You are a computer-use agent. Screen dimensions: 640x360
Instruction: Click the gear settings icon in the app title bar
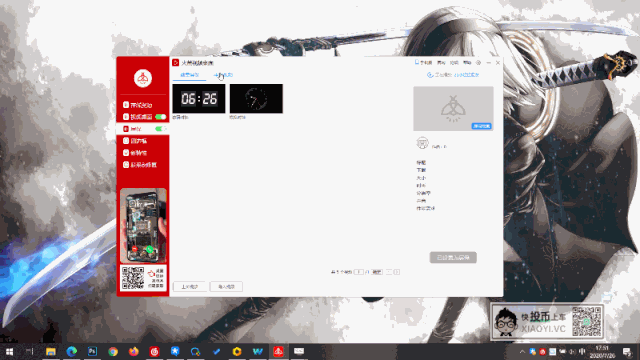tap(478, 63)
